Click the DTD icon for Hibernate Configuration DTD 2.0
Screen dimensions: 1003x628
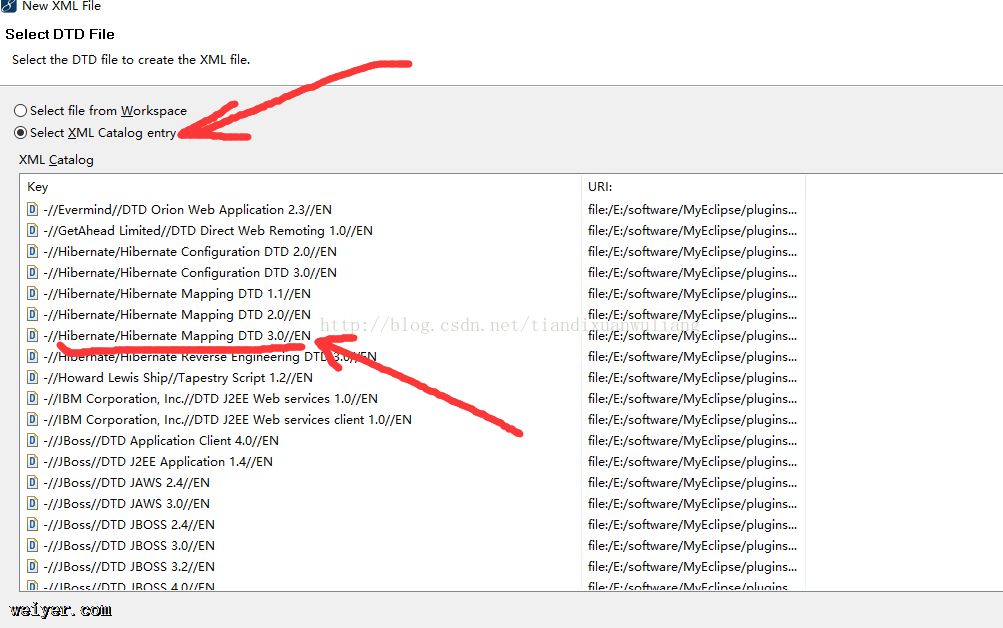[33, 251]
